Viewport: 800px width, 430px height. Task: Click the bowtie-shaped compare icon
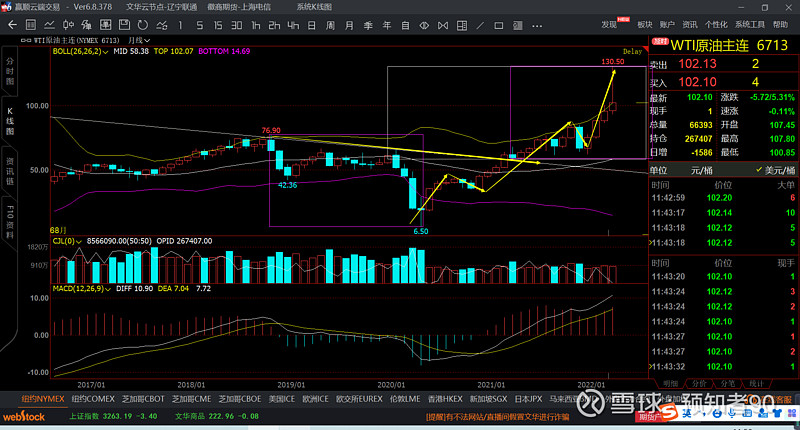[443, 25]
